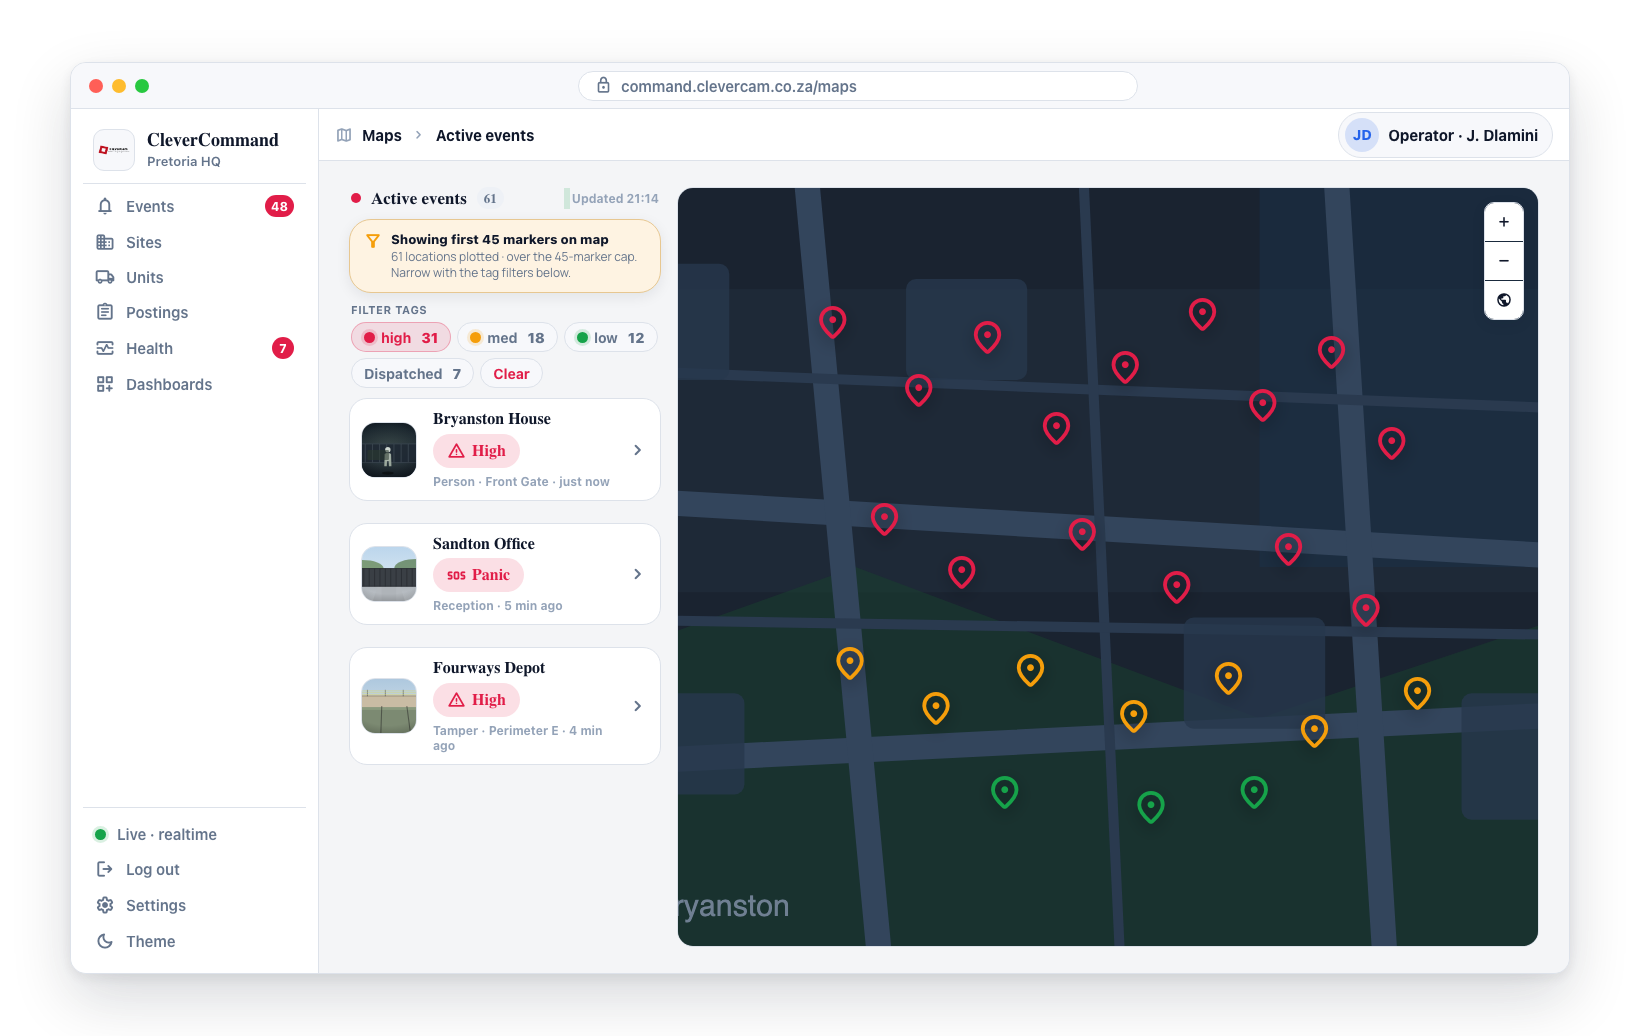Toggle the Dispatched 7 filter tag
Viewport: 1640px width, 1036px height.
pos(412,374)
